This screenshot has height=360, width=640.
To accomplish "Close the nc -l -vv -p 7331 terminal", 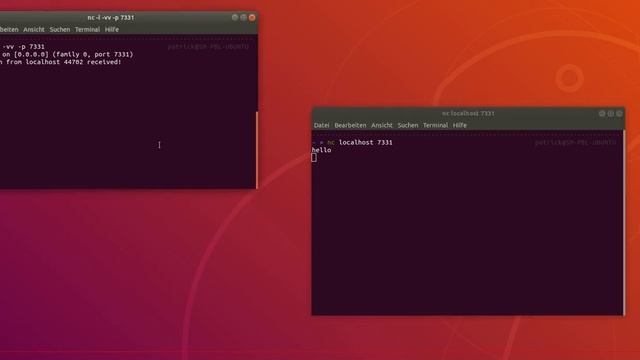I will coord(252,17).
